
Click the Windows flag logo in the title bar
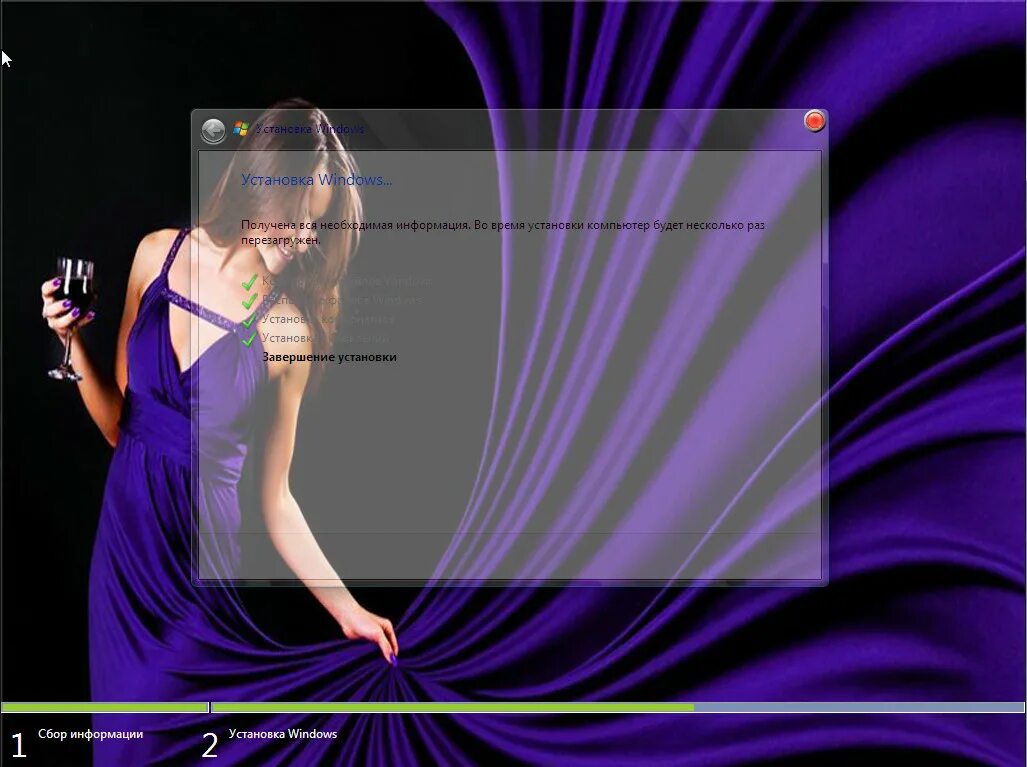tap(241, 129)
